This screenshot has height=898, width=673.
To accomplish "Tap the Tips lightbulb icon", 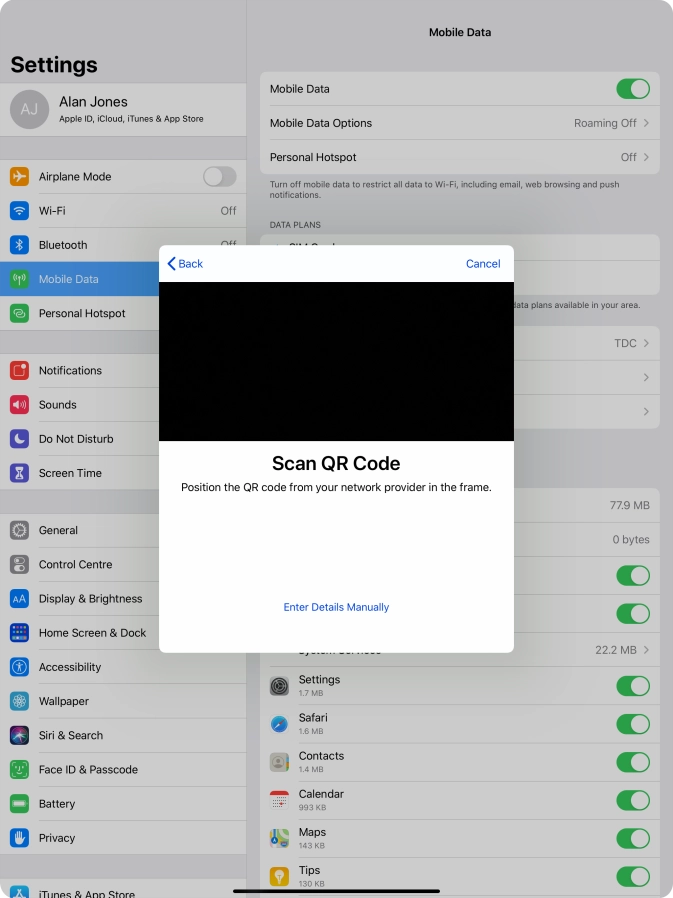I will pyautogui.click(x=280, y=876).
